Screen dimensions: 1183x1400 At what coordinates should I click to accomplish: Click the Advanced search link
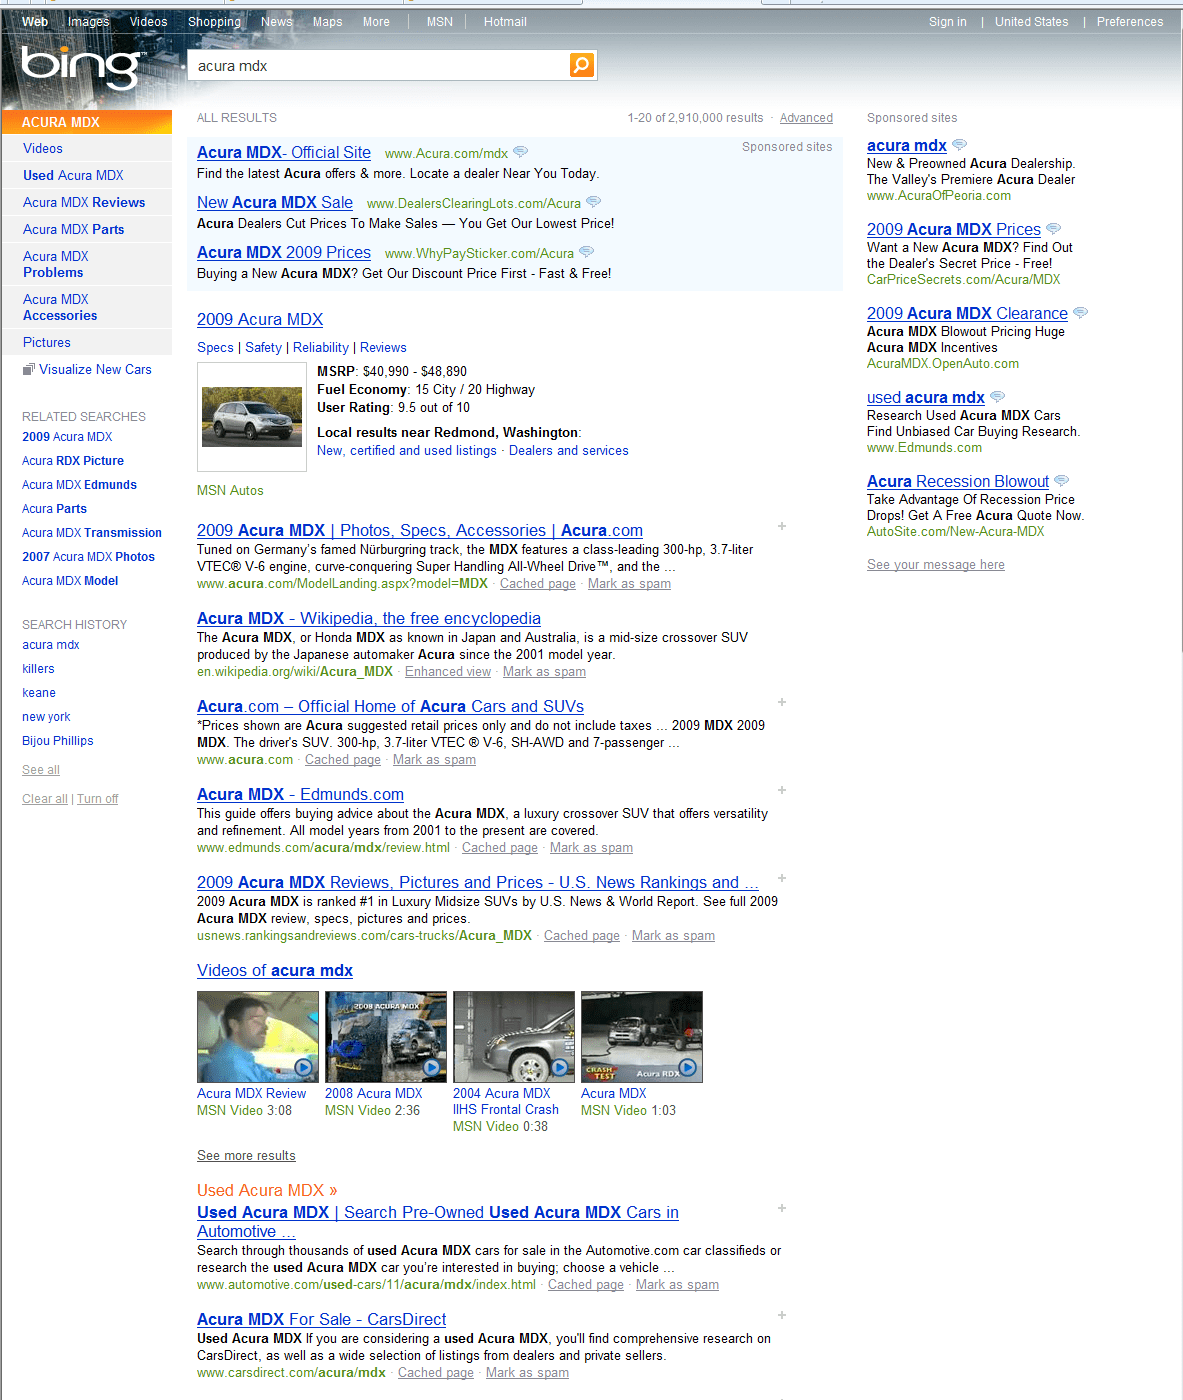click(806, 117)
